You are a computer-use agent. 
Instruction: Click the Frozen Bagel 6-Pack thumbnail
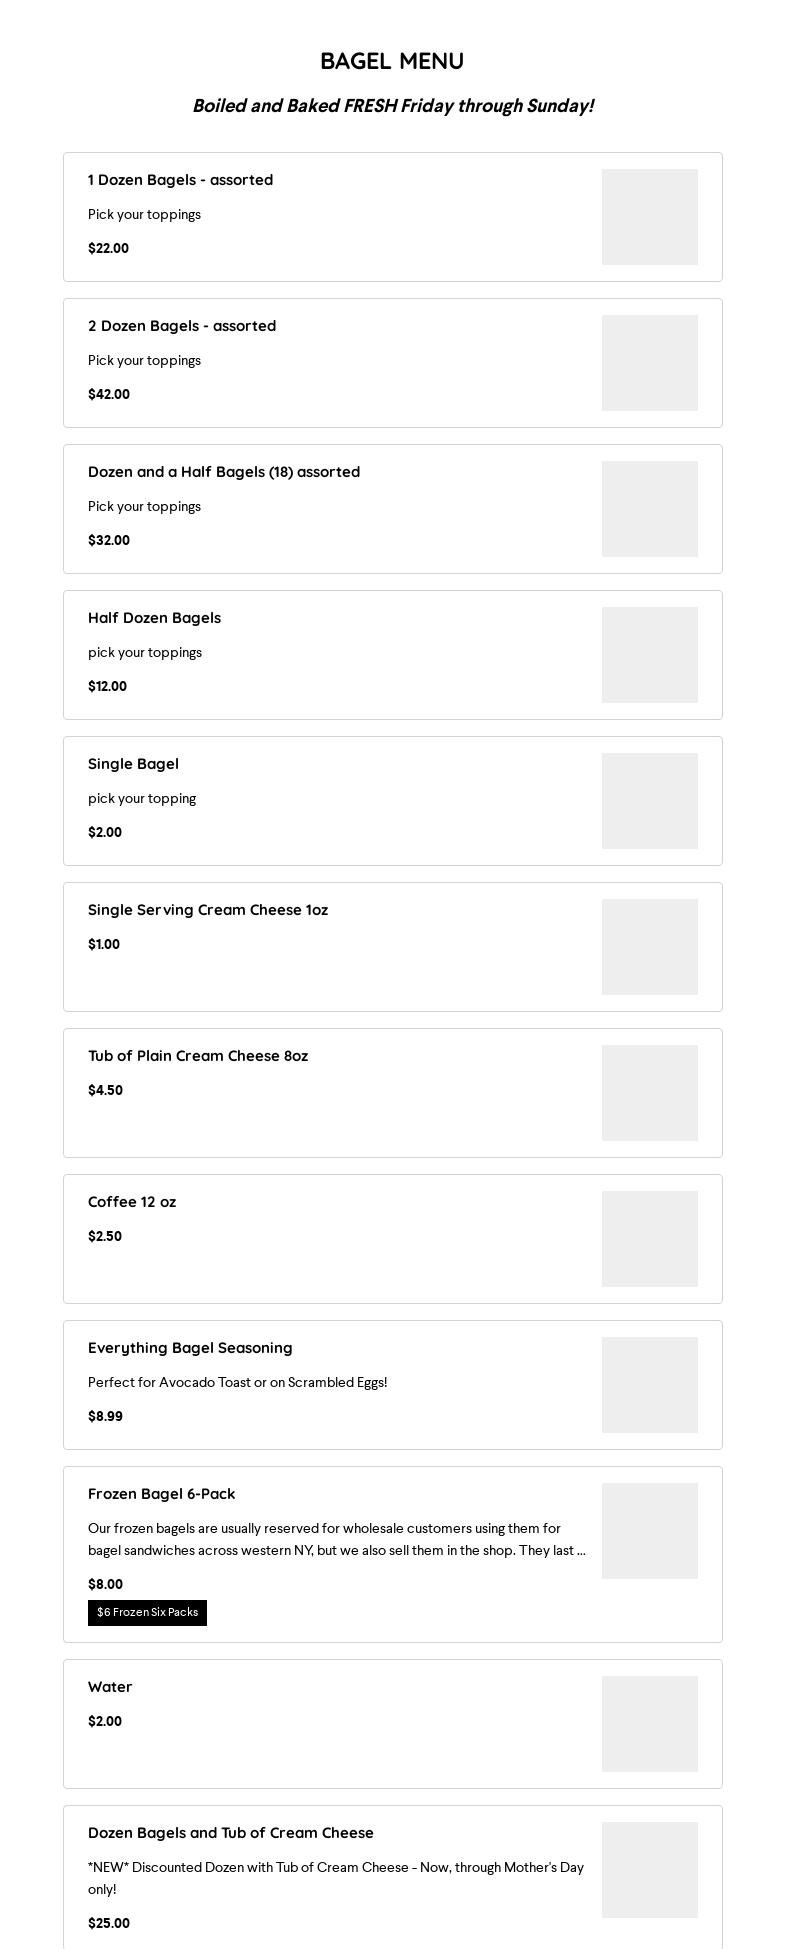pos(650,1531)
